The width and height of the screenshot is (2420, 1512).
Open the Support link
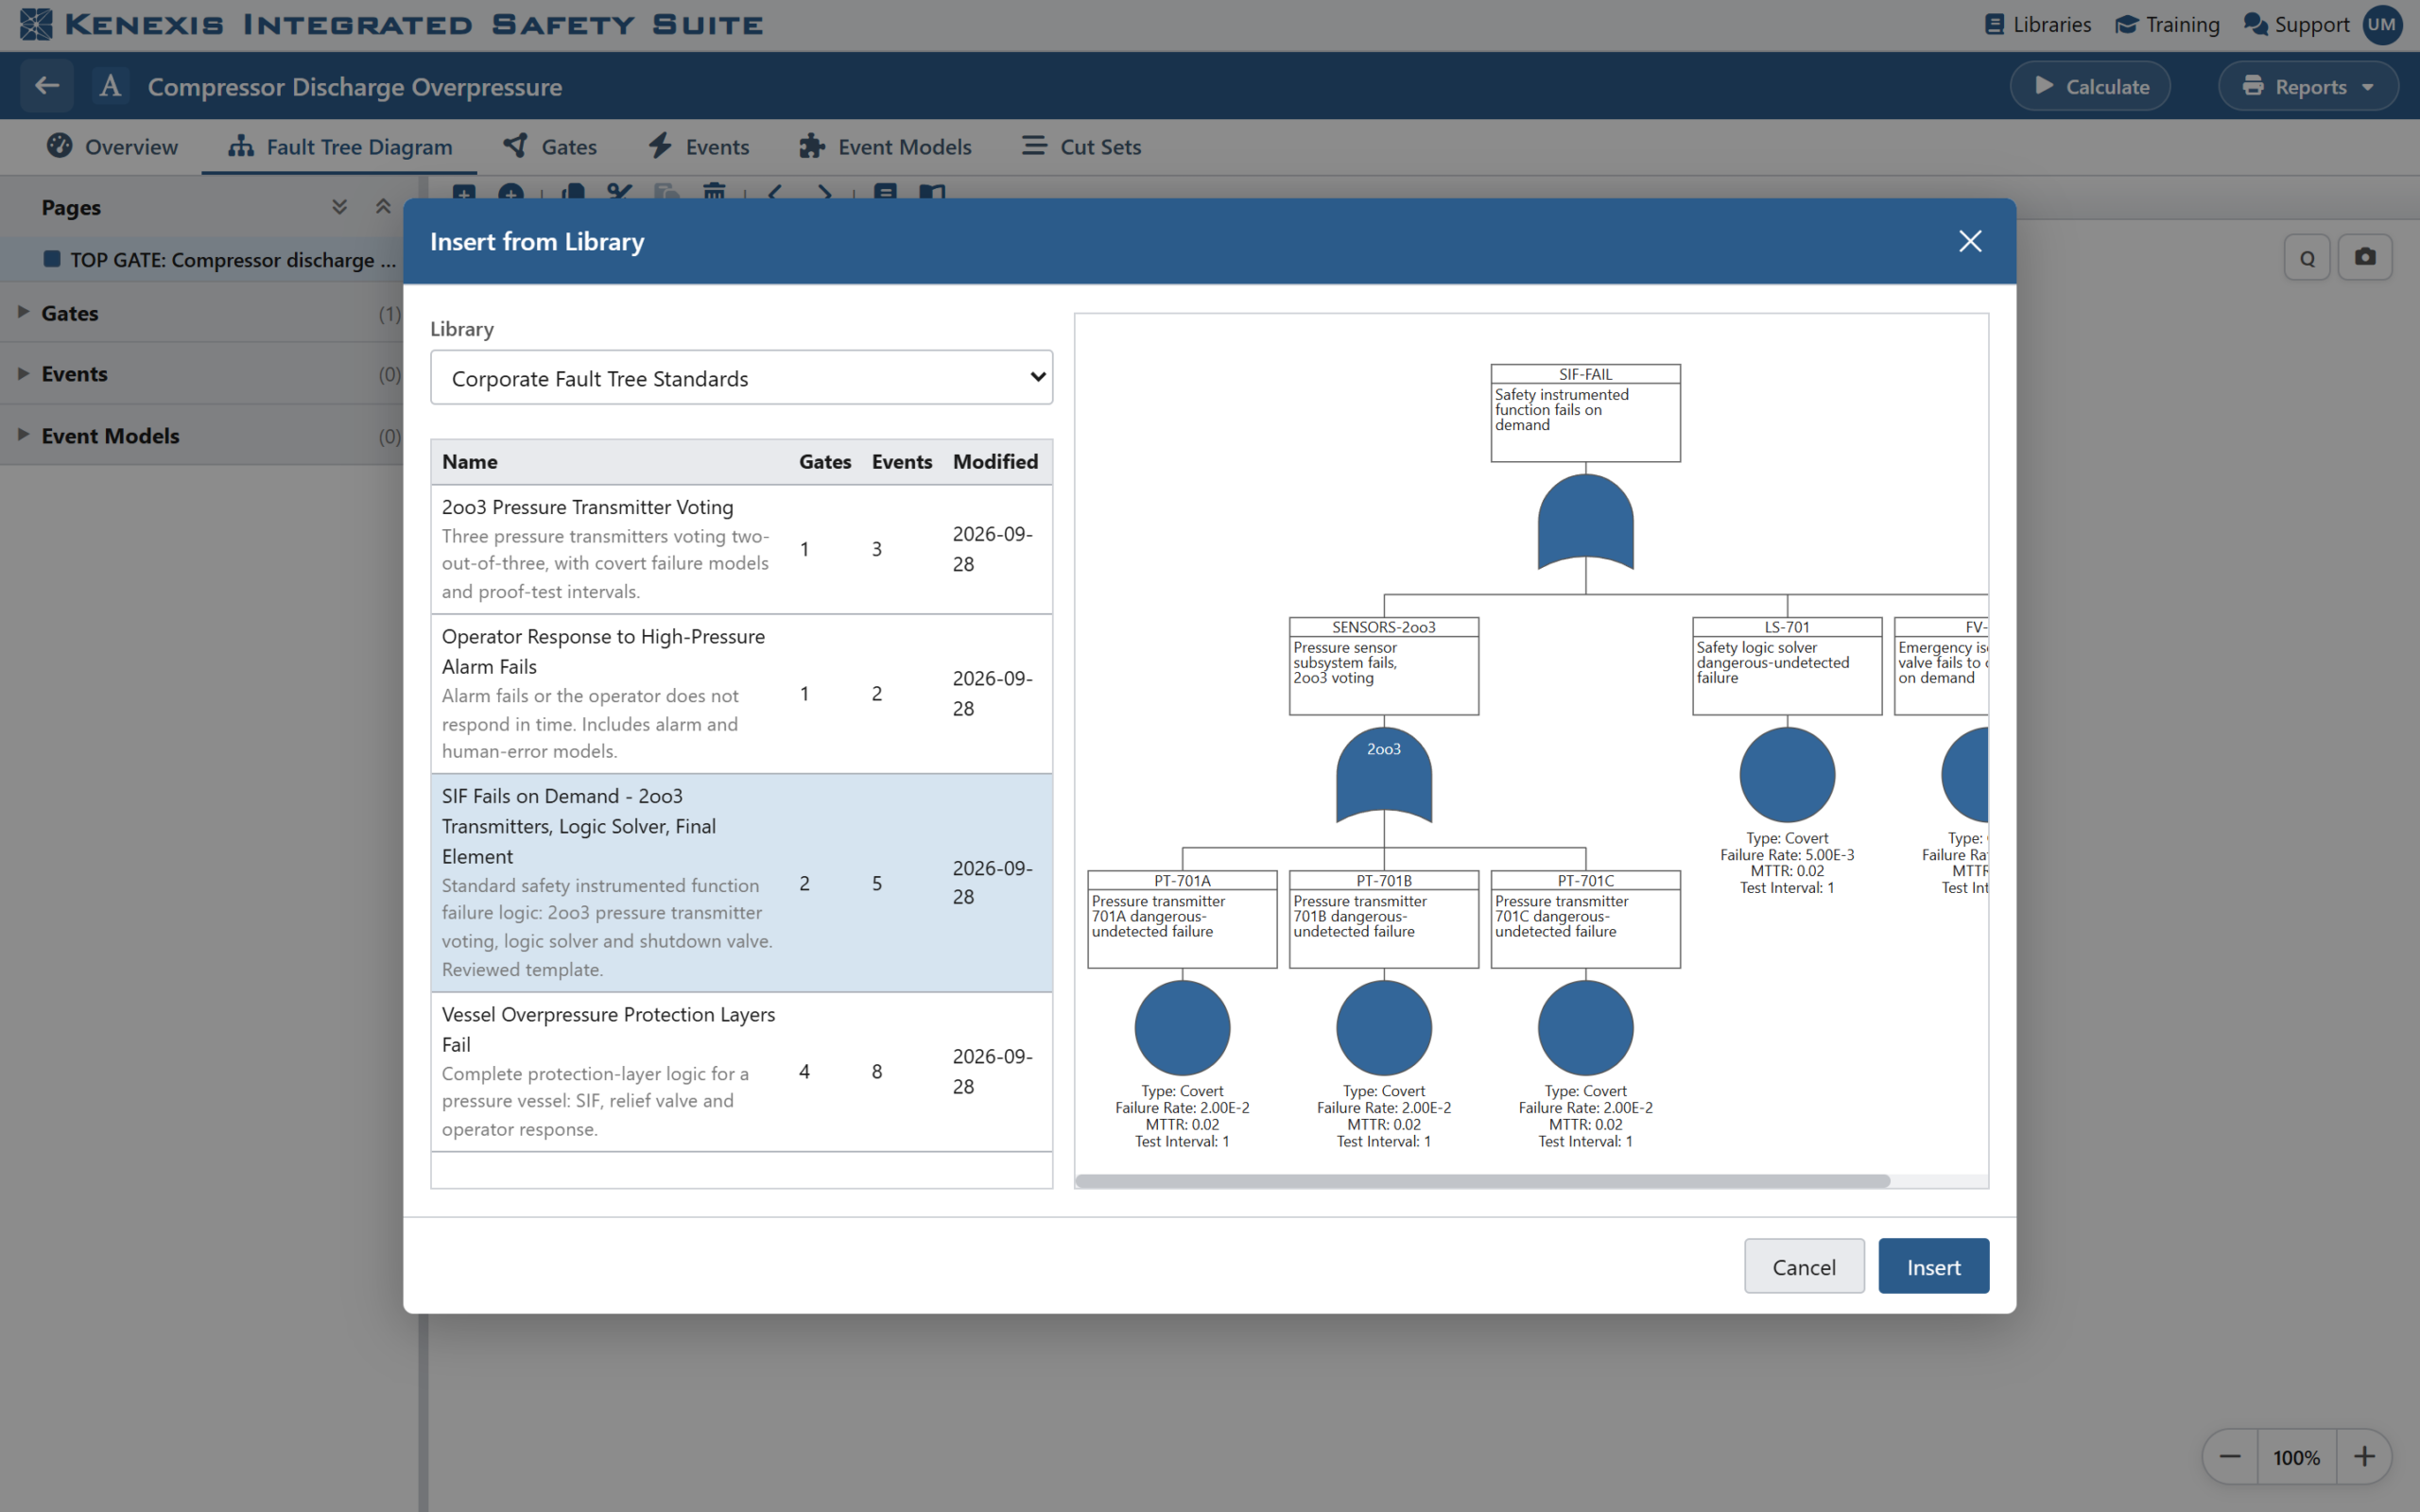click(2296, 24)
